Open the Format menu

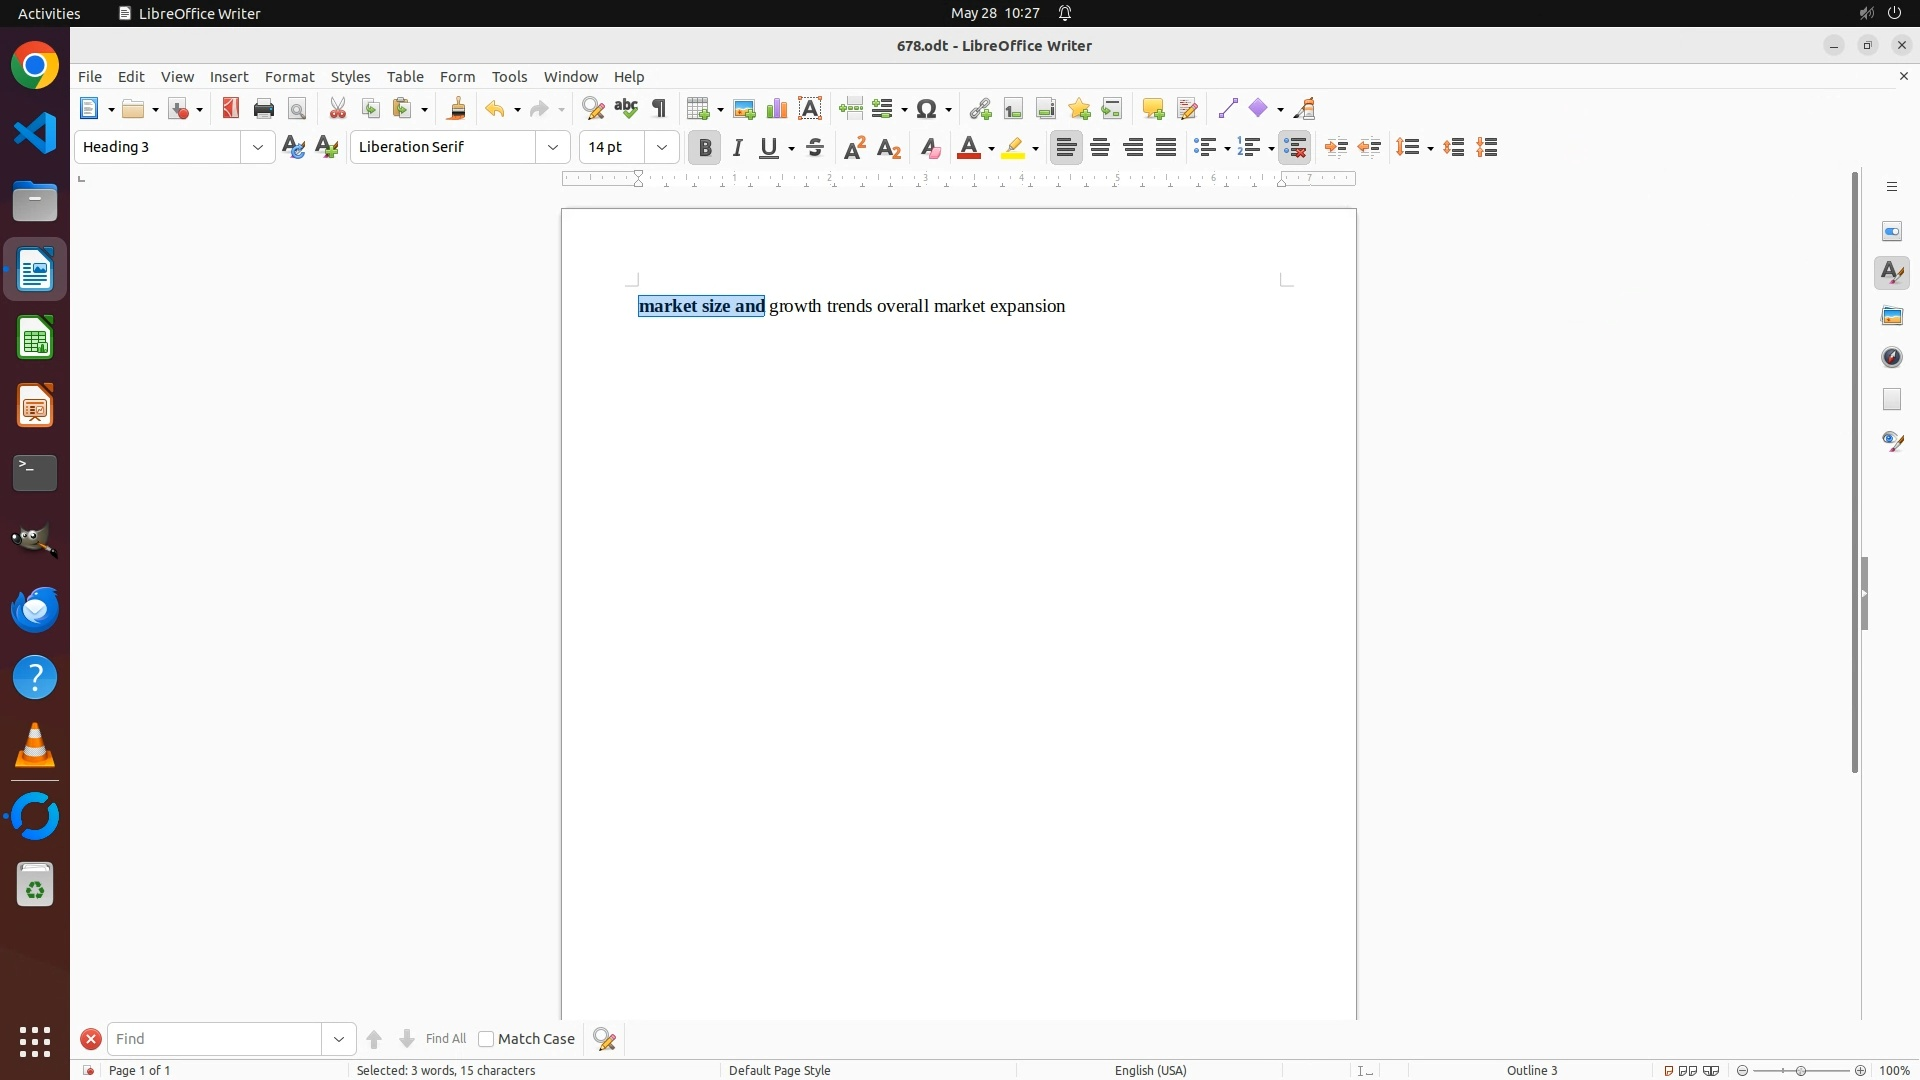(x=289, y=77)
